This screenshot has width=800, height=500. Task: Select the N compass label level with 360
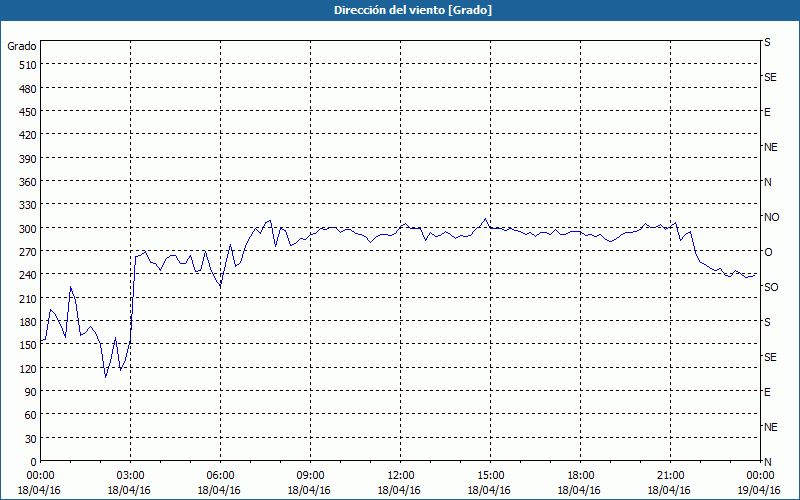[767, 182]
